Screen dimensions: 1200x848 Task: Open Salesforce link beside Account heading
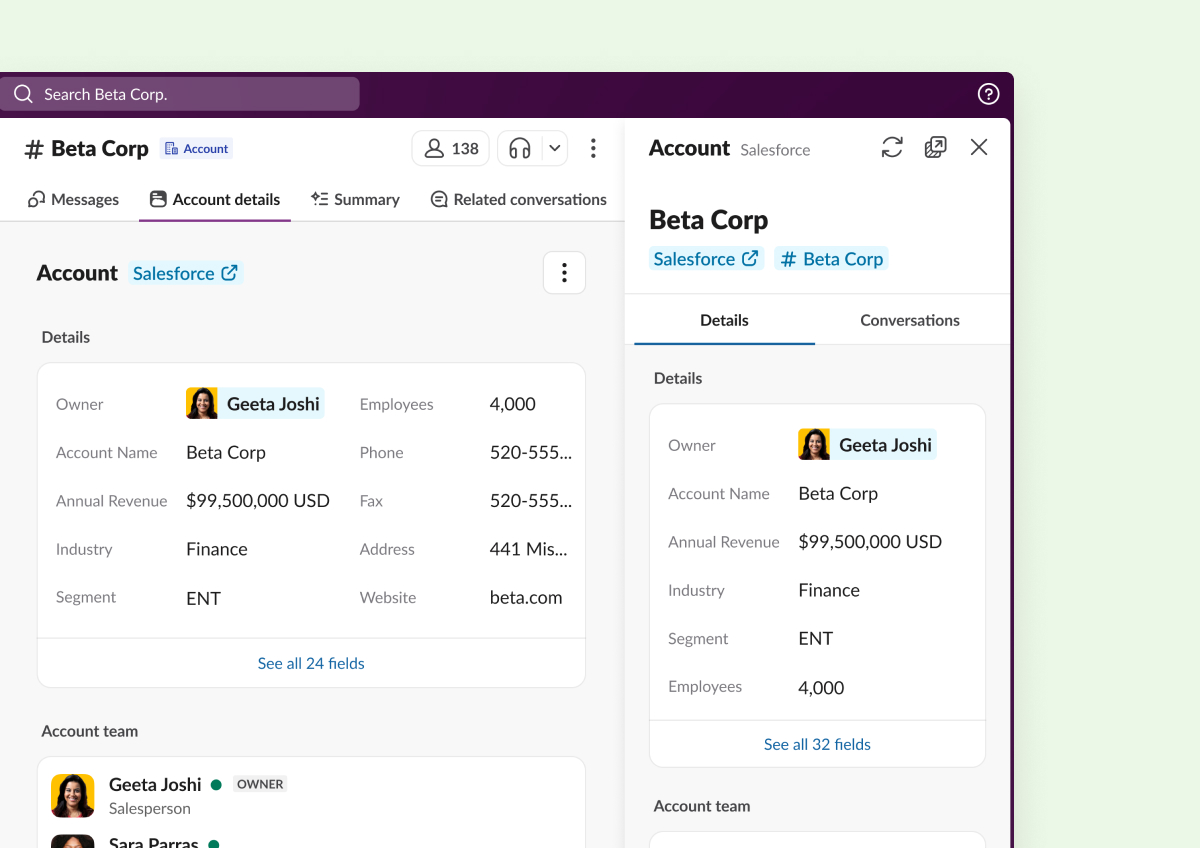click(x=185, y=273)
